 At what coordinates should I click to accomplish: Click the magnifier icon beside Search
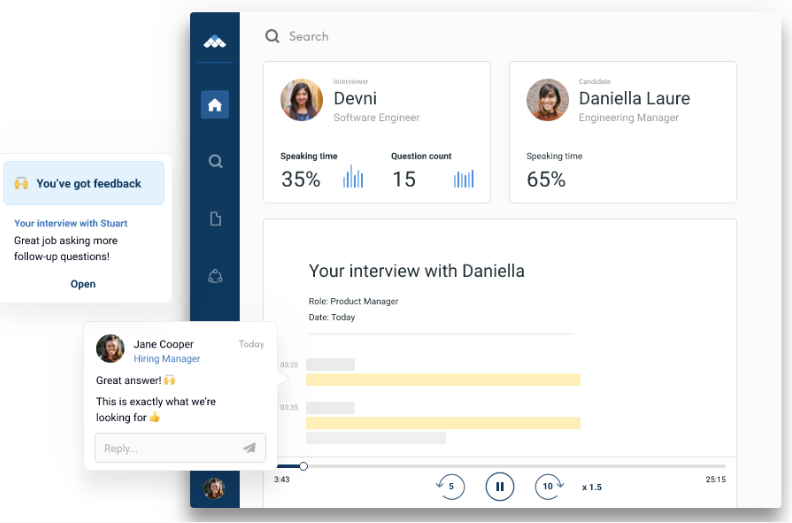[272, 36]
